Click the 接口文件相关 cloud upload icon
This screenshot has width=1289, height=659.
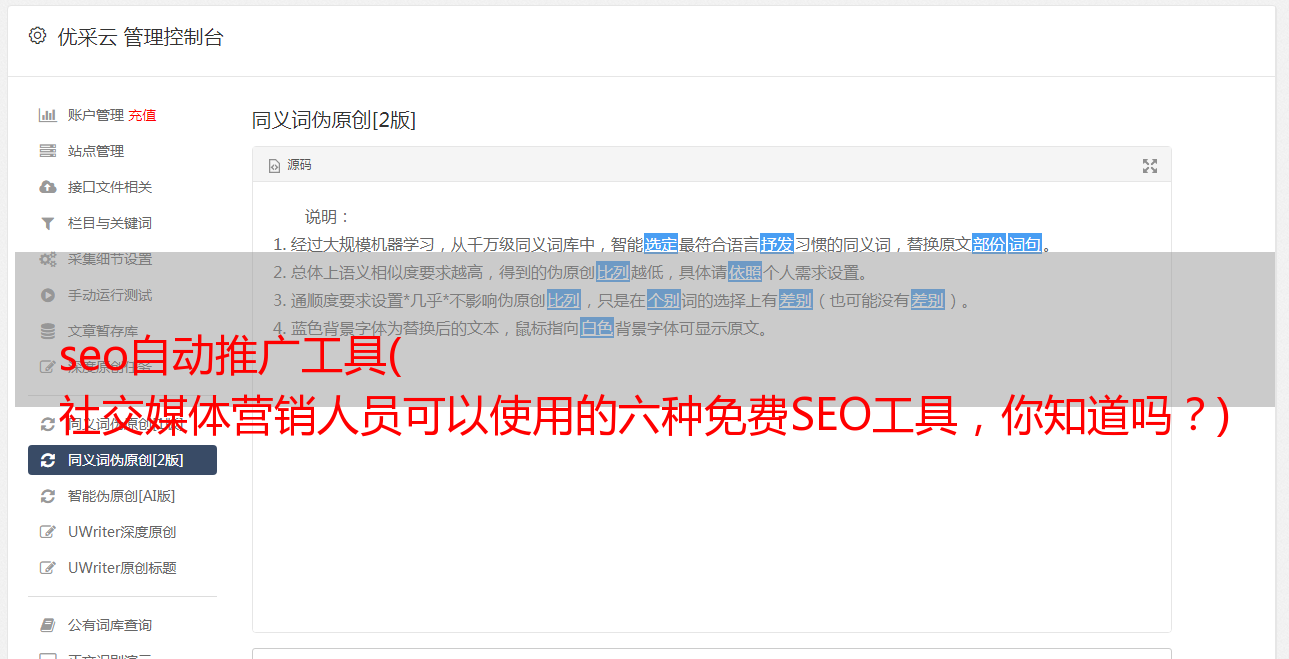pyautogui.click(x=47, y=187)
